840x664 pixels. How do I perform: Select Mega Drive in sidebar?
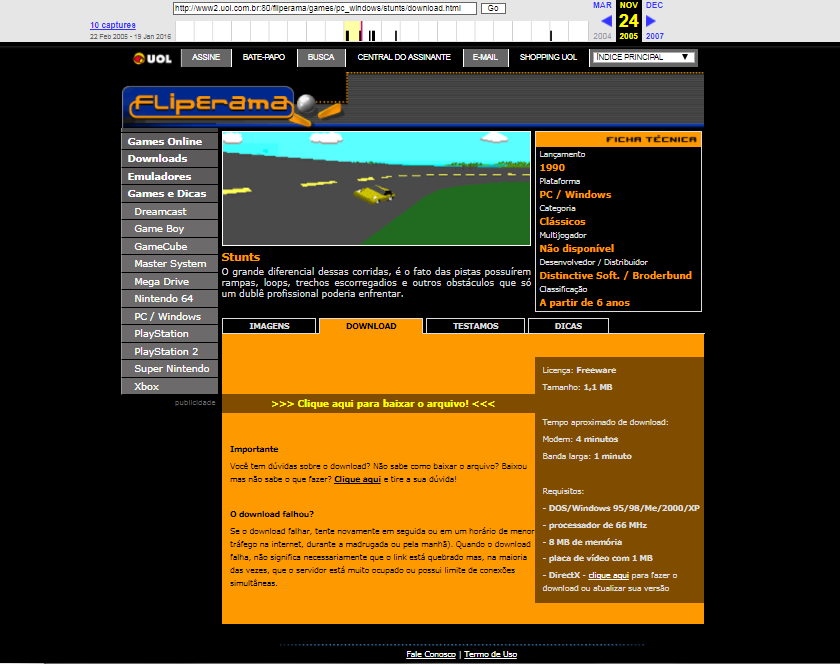(x=169, y=281)
